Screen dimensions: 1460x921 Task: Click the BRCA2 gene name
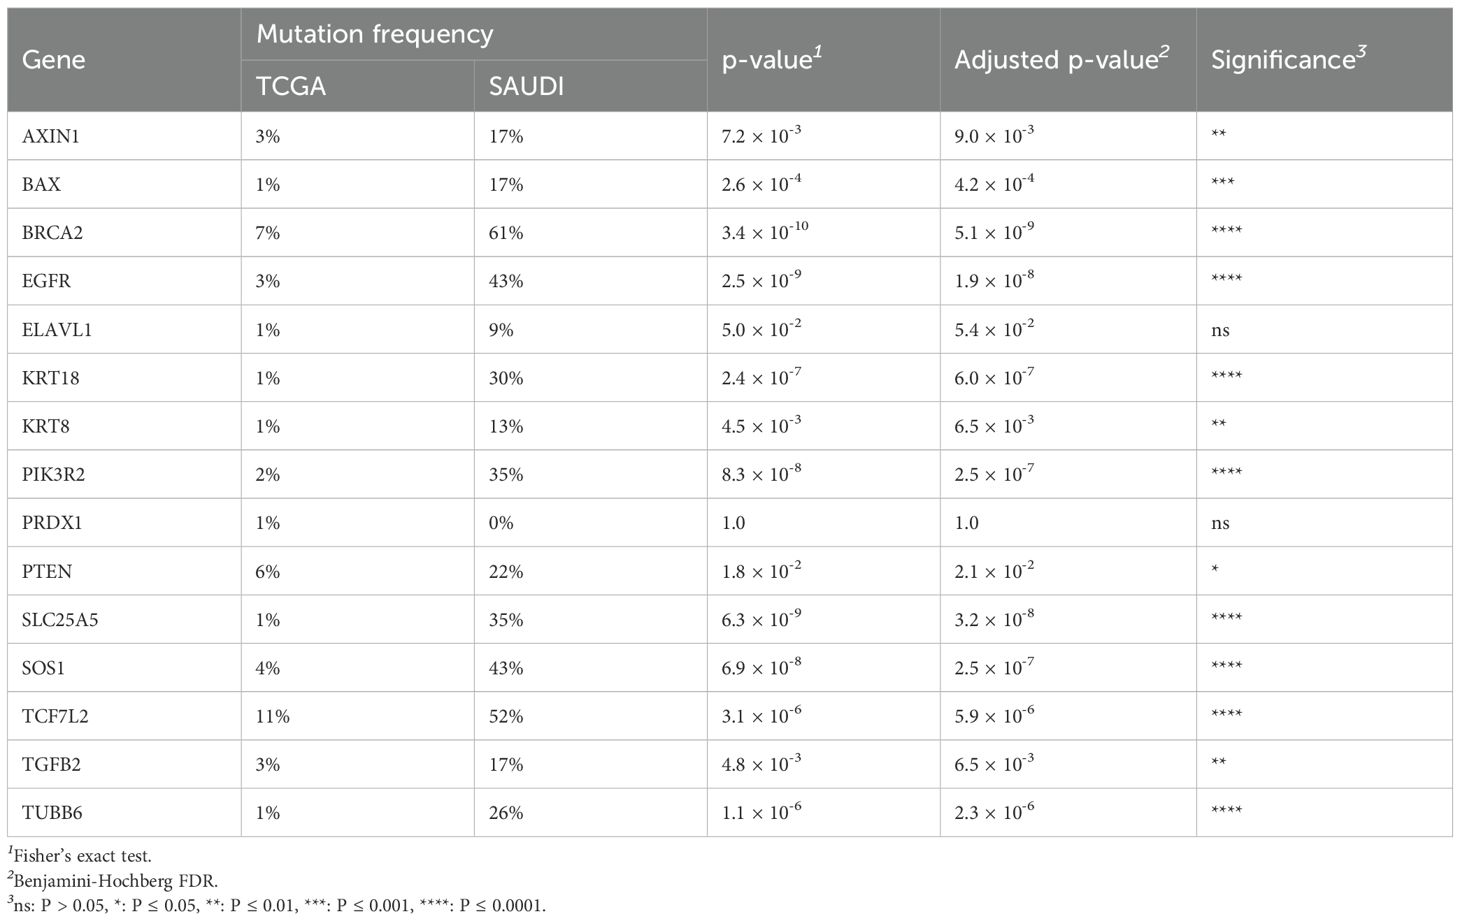(53, 233)
